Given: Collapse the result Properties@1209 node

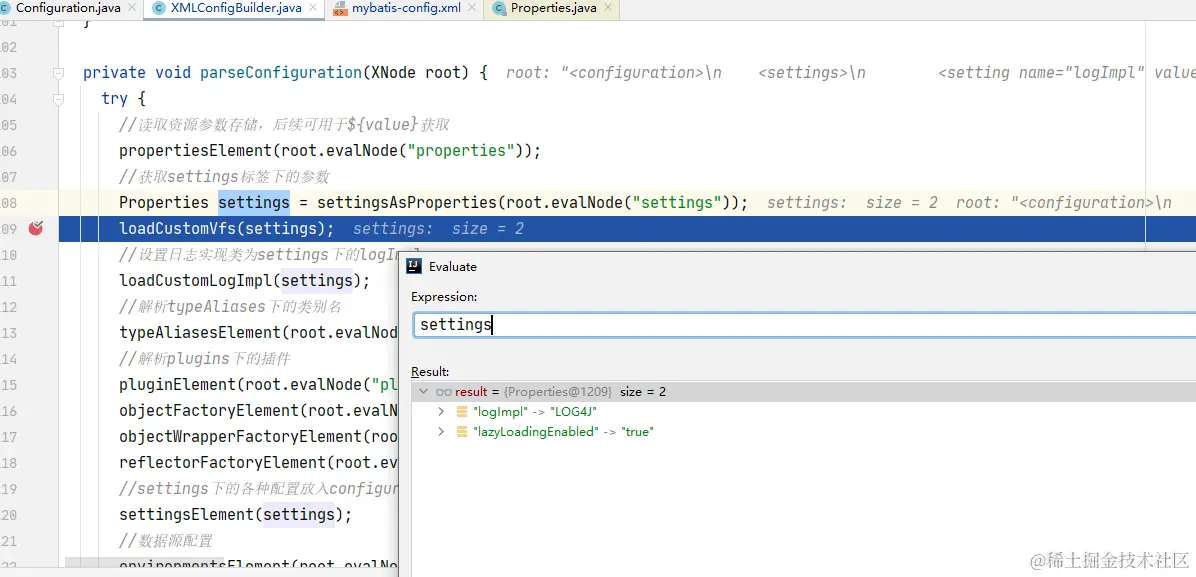Looking at the screenshot, I should pyautogui.click(x=424, y=392).
